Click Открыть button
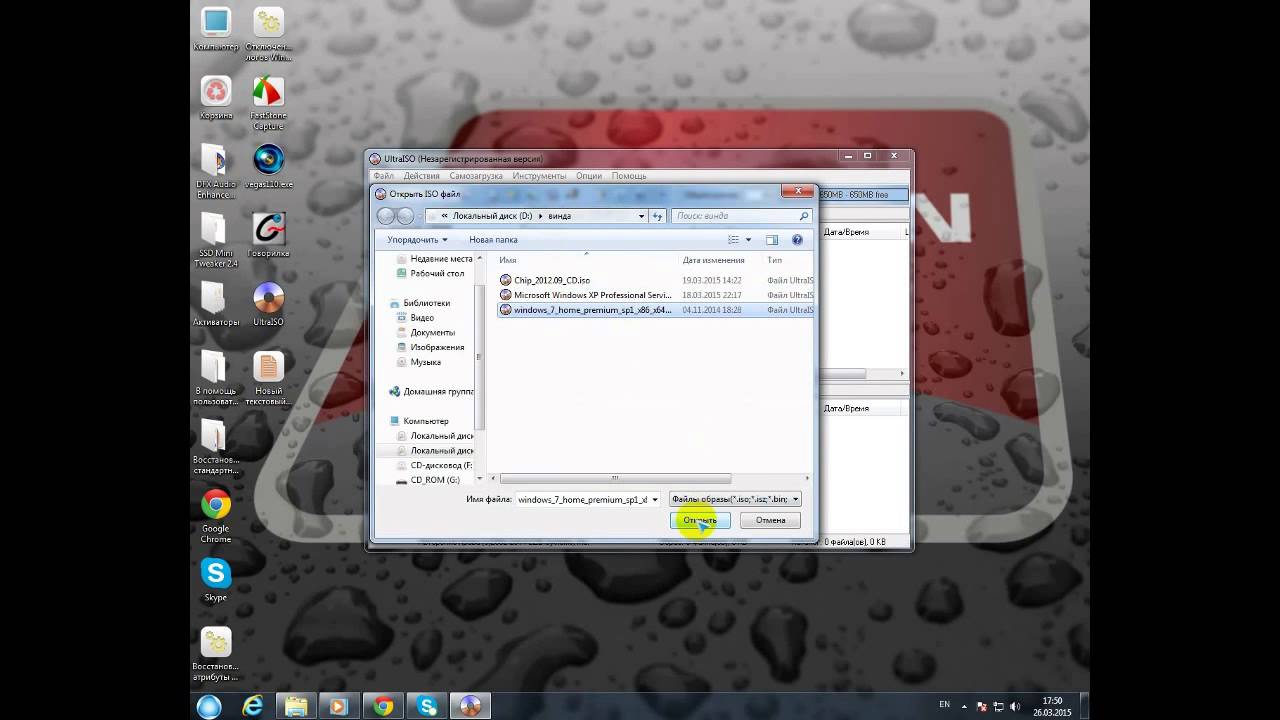This screenshot has height=720, width=1280. (700, 520)
